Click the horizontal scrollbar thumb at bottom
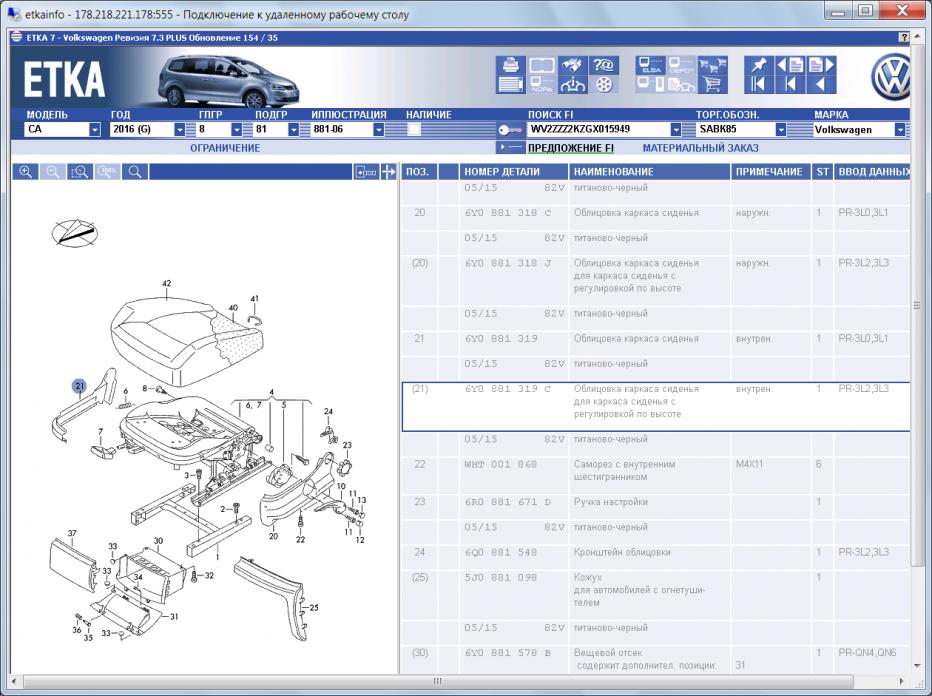Image resolution: width=932 pixels, height=696 pixels. point(438,681)
